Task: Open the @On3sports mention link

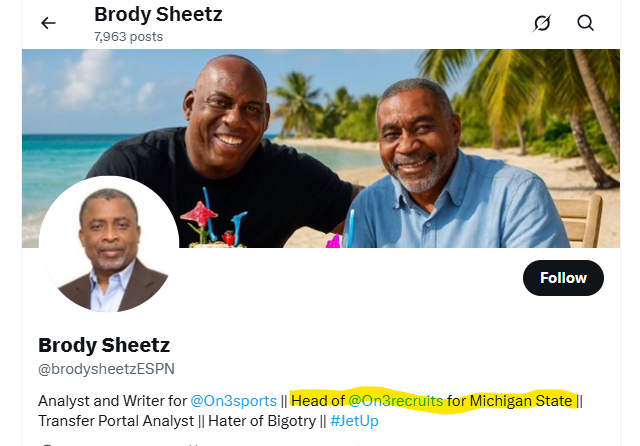Action: (x=232, y=401)
